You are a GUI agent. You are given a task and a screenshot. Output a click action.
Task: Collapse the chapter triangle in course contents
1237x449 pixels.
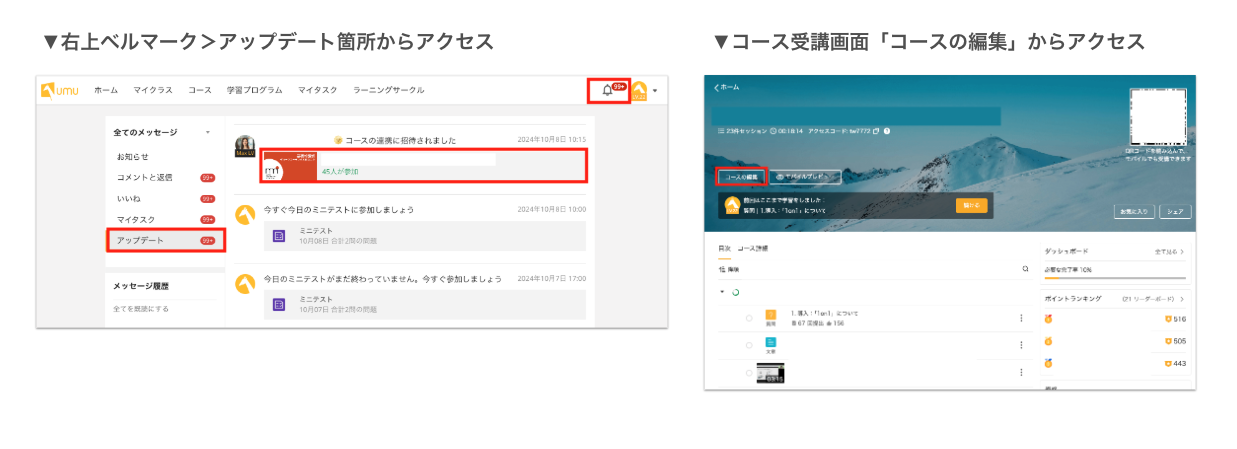click(x=722, y=292)
